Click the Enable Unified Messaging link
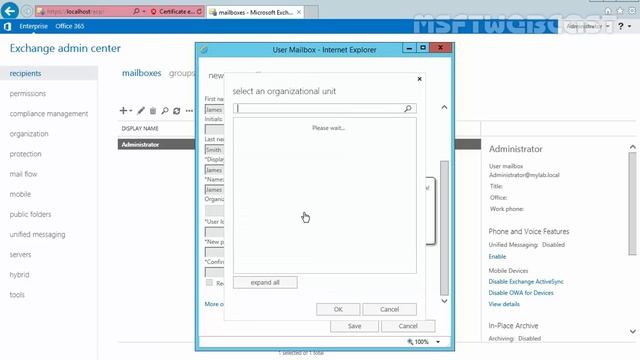 [x=497, y=257]
